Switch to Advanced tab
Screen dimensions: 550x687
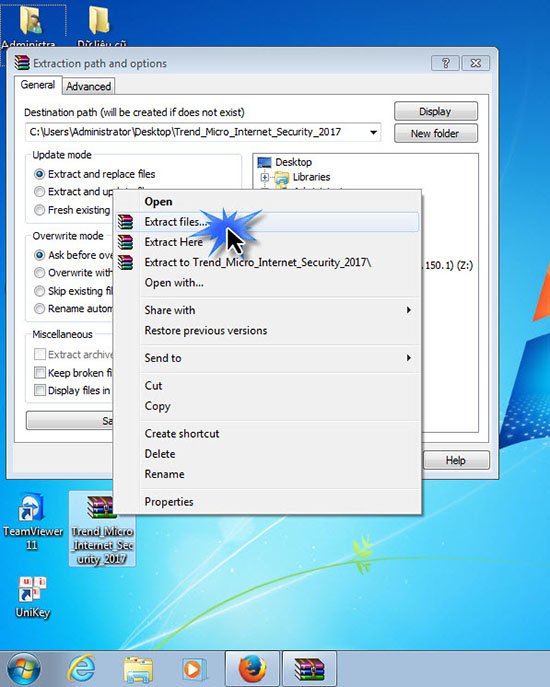[x=89, y=86]
